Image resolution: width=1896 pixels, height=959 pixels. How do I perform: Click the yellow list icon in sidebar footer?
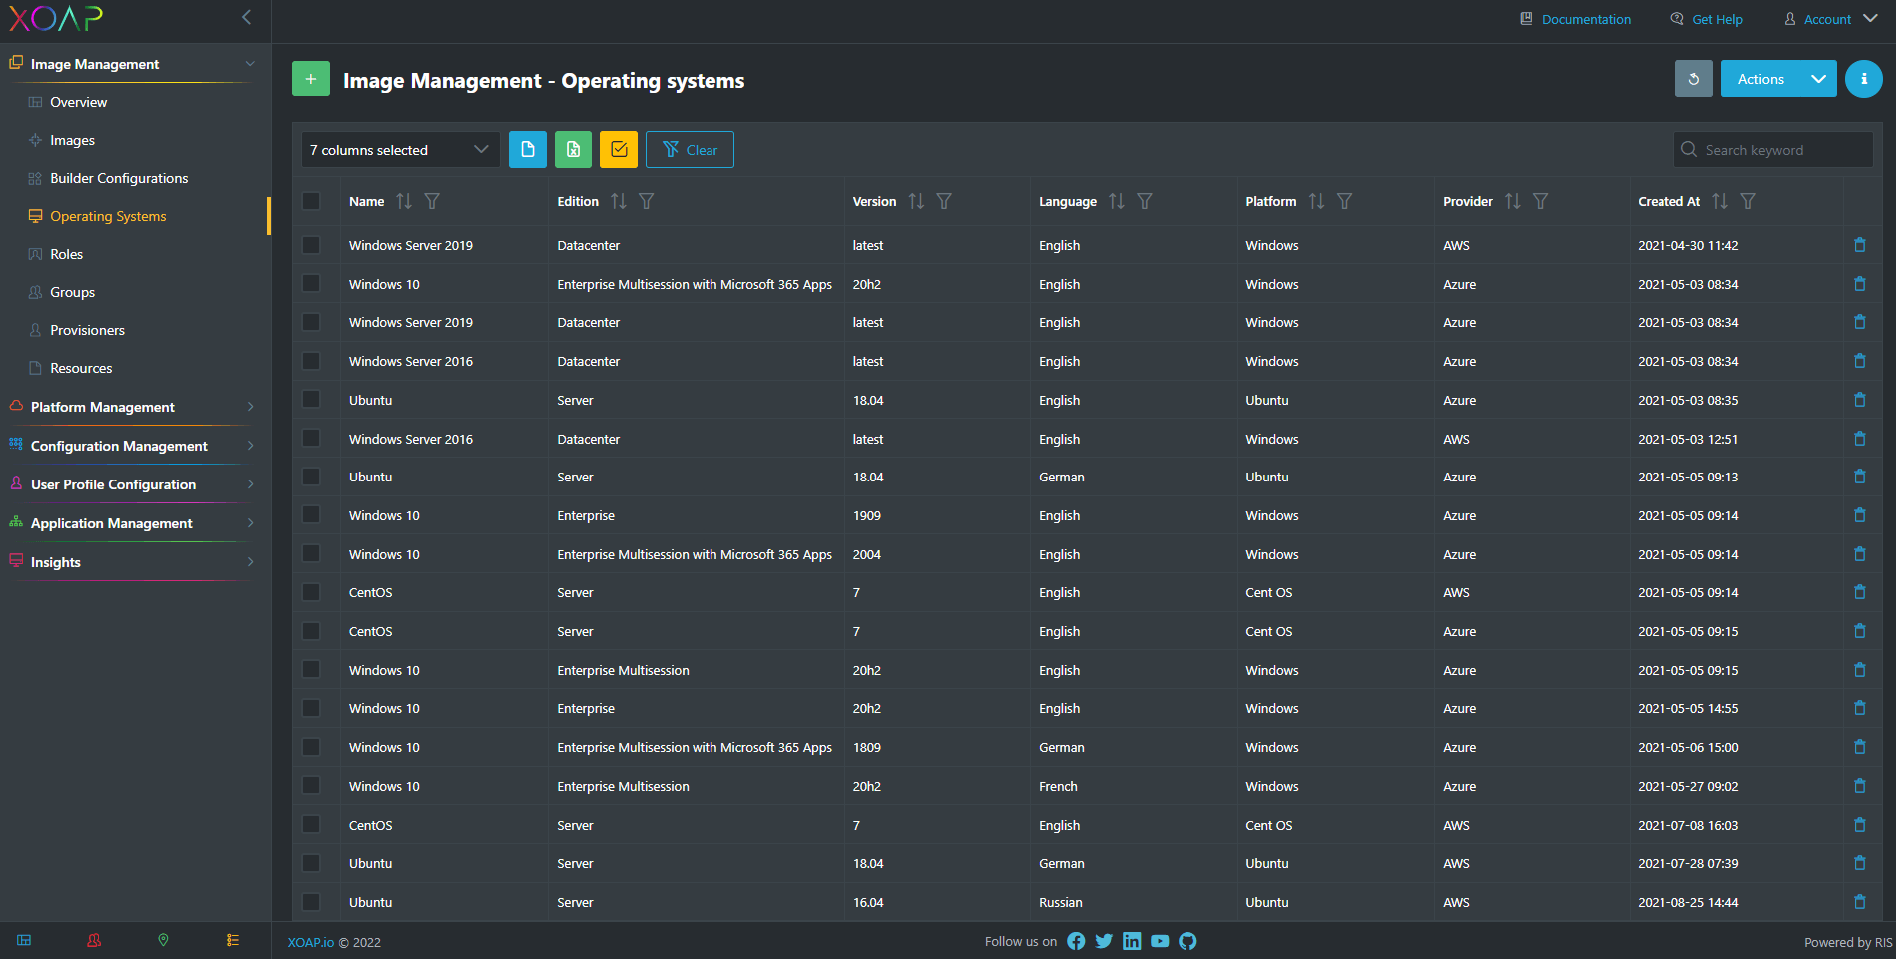(233, 940)
